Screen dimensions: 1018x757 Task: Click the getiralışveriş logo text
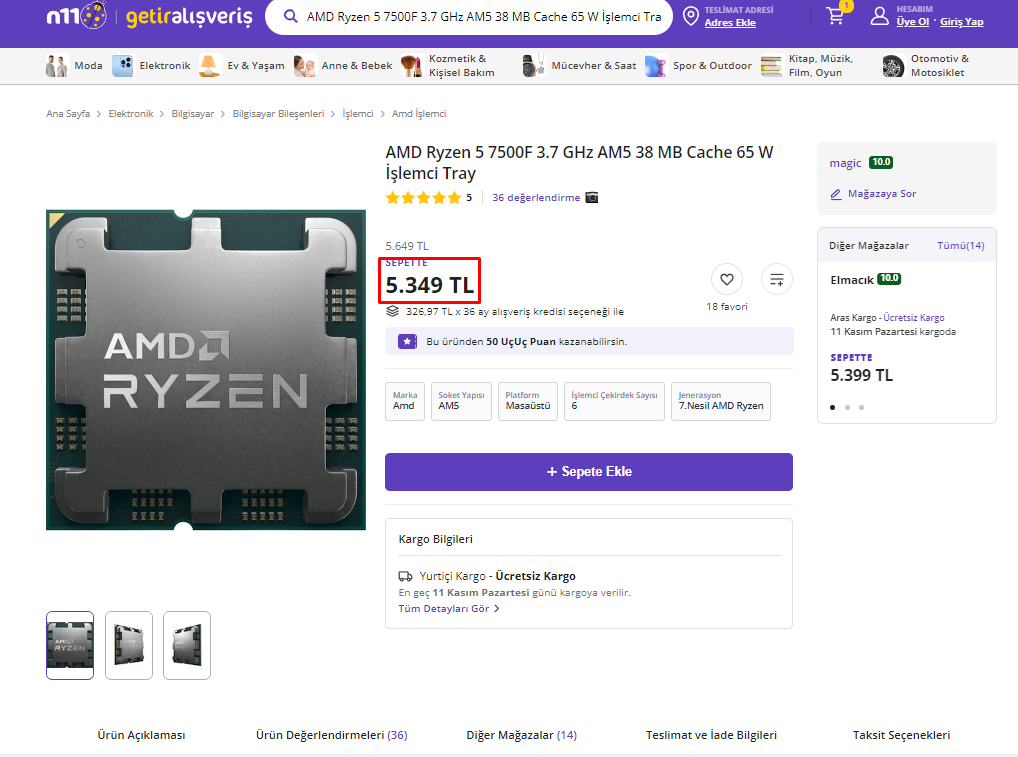tap(189, 16)
